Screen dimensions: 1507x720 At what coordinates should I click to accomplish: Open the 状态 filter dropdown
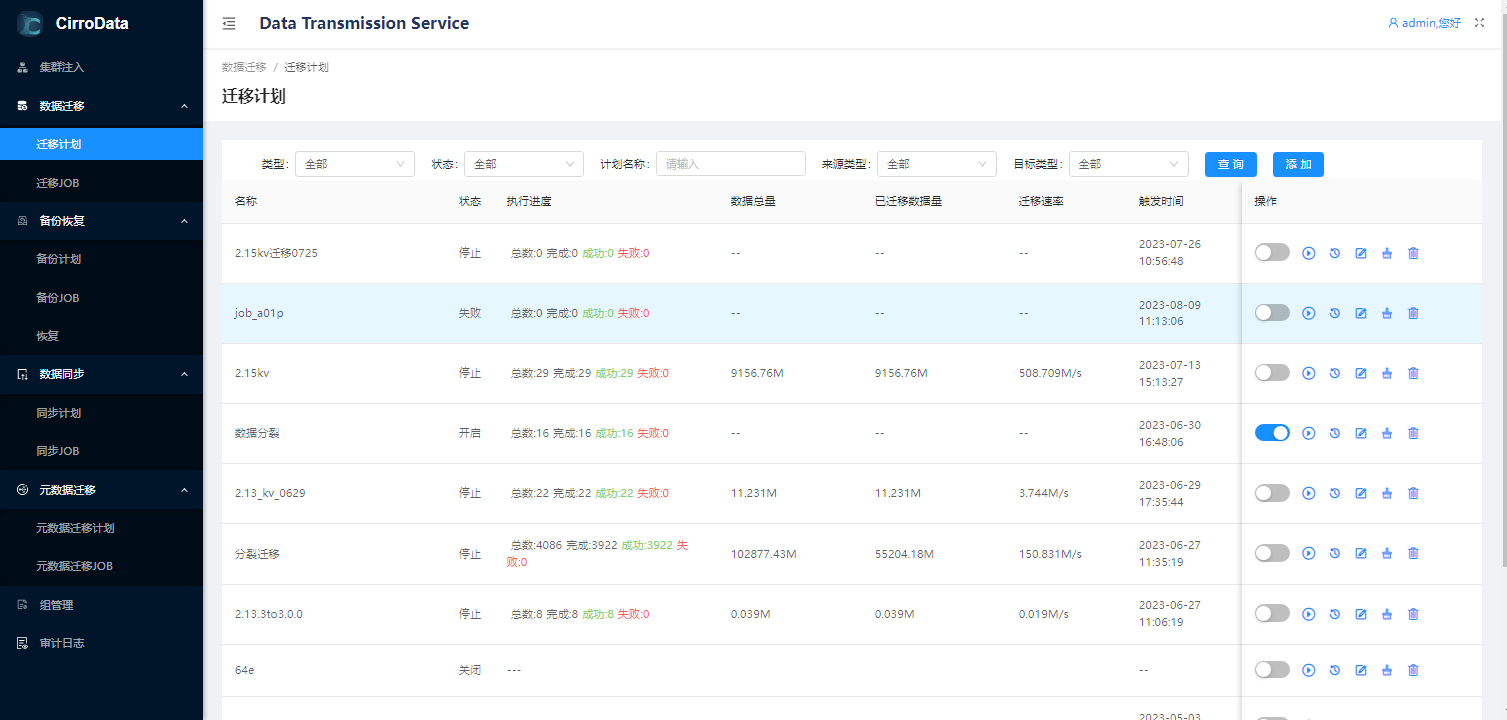[524, 164]
